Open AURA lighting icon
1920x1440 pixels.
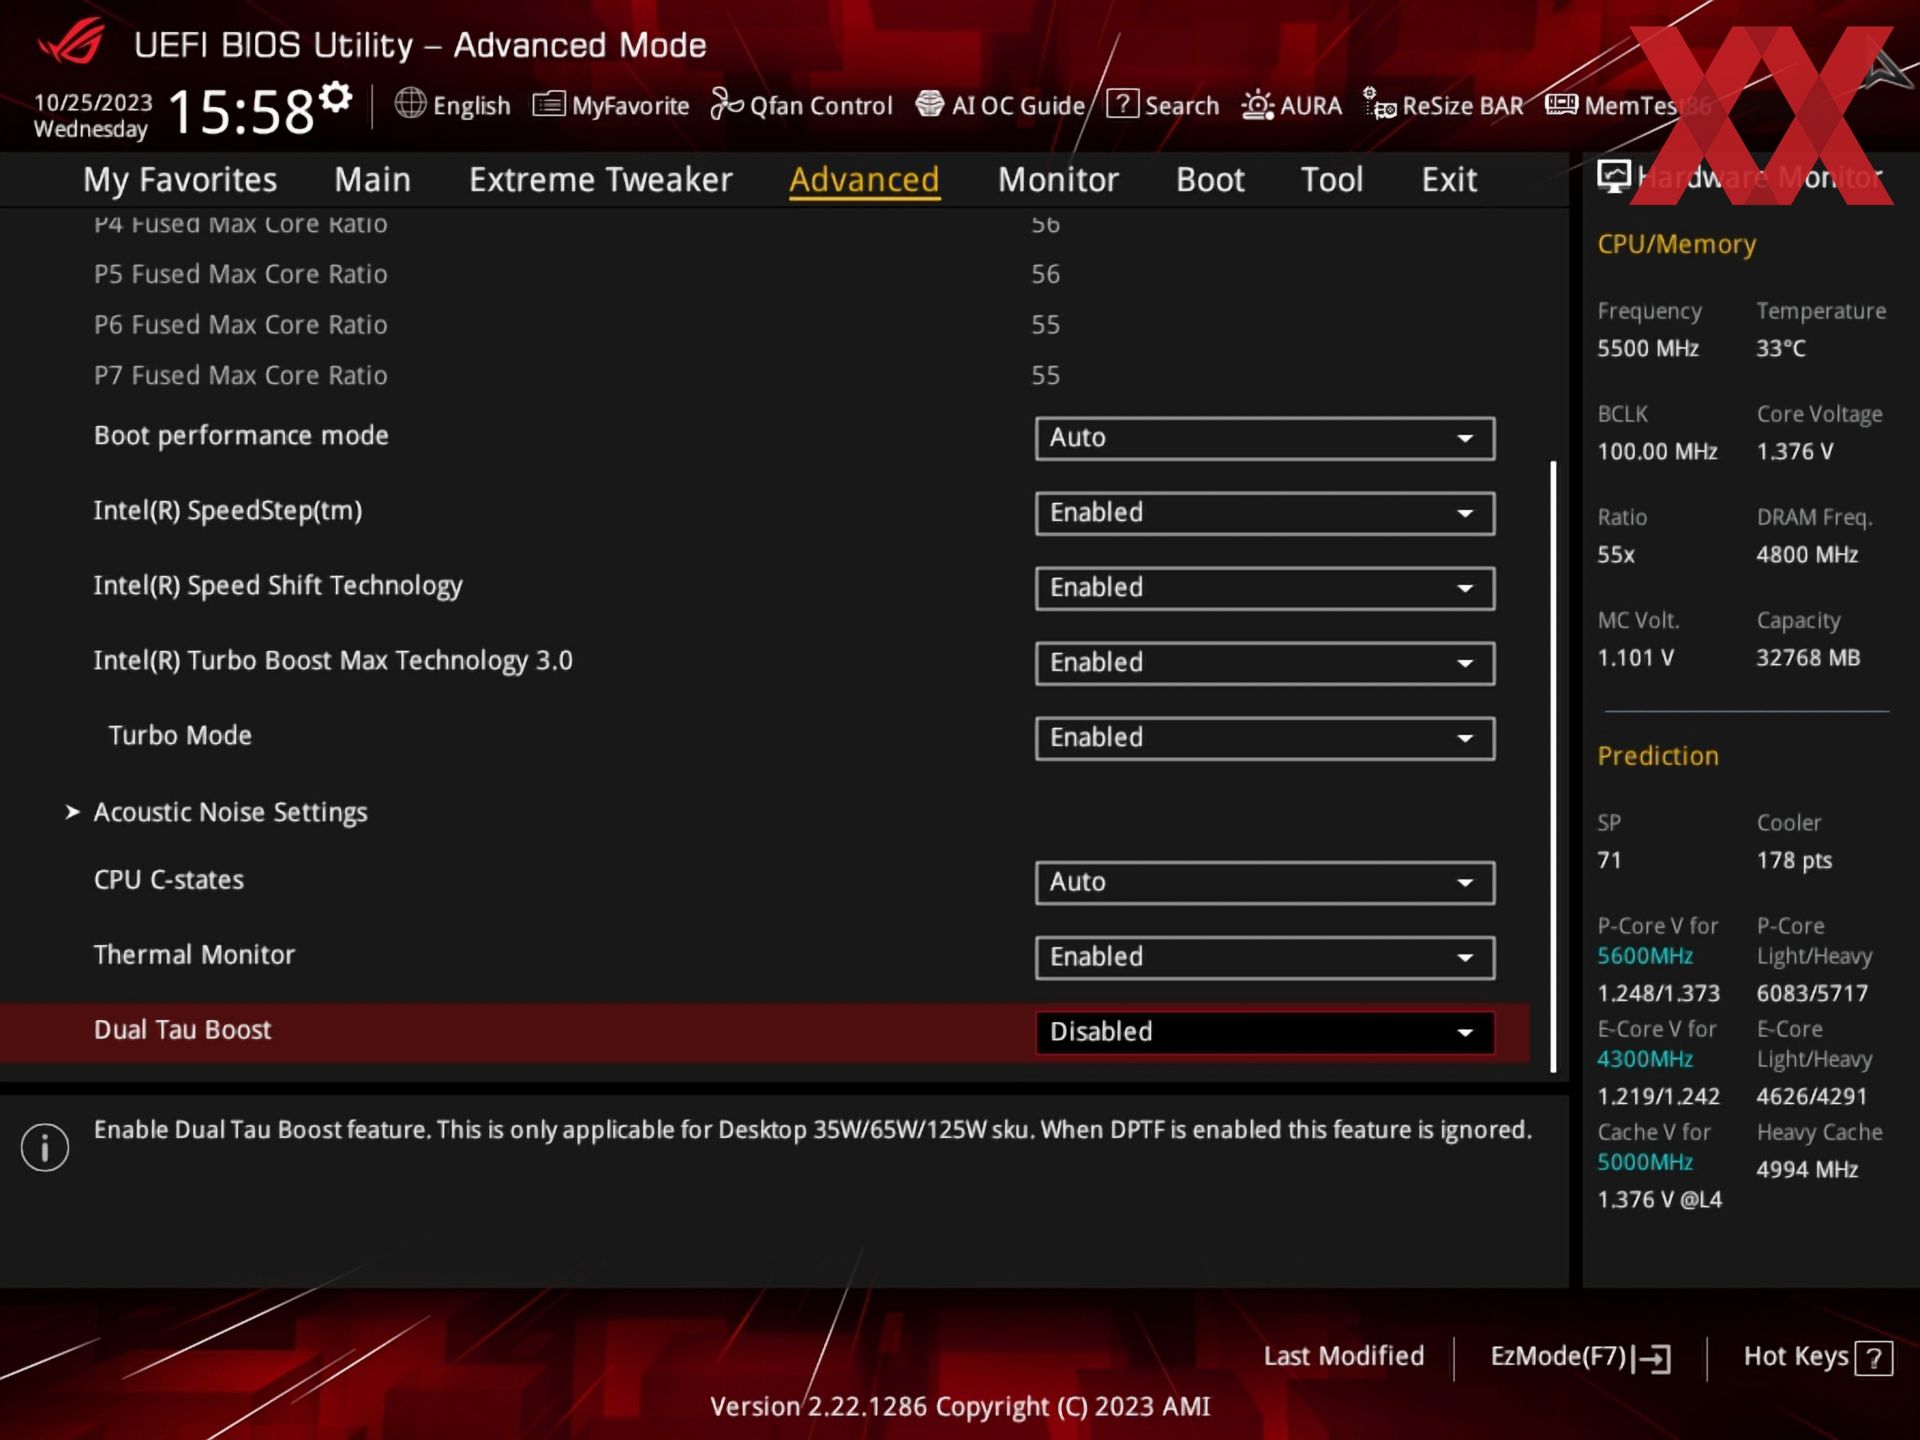(x=1257, y=105)
